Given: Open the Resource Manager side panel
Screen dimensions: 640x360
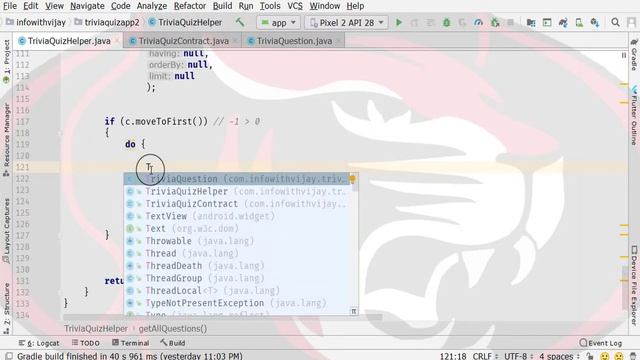Looking at the screenshot, I should (x=6, y=139).
